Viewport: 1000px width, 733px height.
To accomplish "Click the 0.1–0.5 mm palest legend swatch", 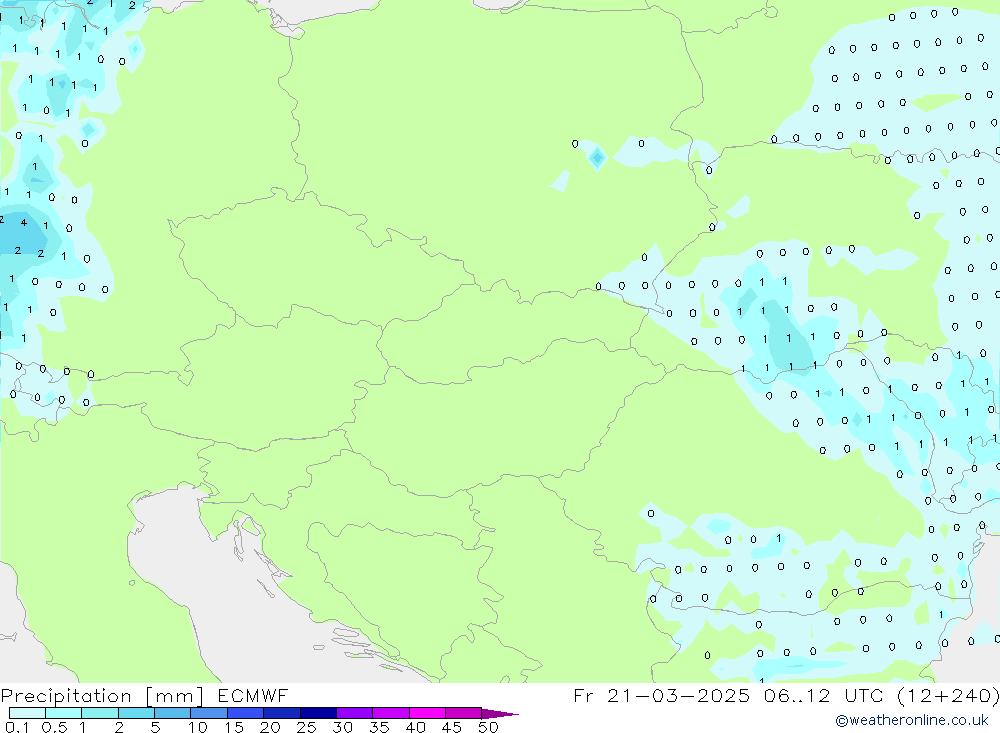I will pos(27,713).
